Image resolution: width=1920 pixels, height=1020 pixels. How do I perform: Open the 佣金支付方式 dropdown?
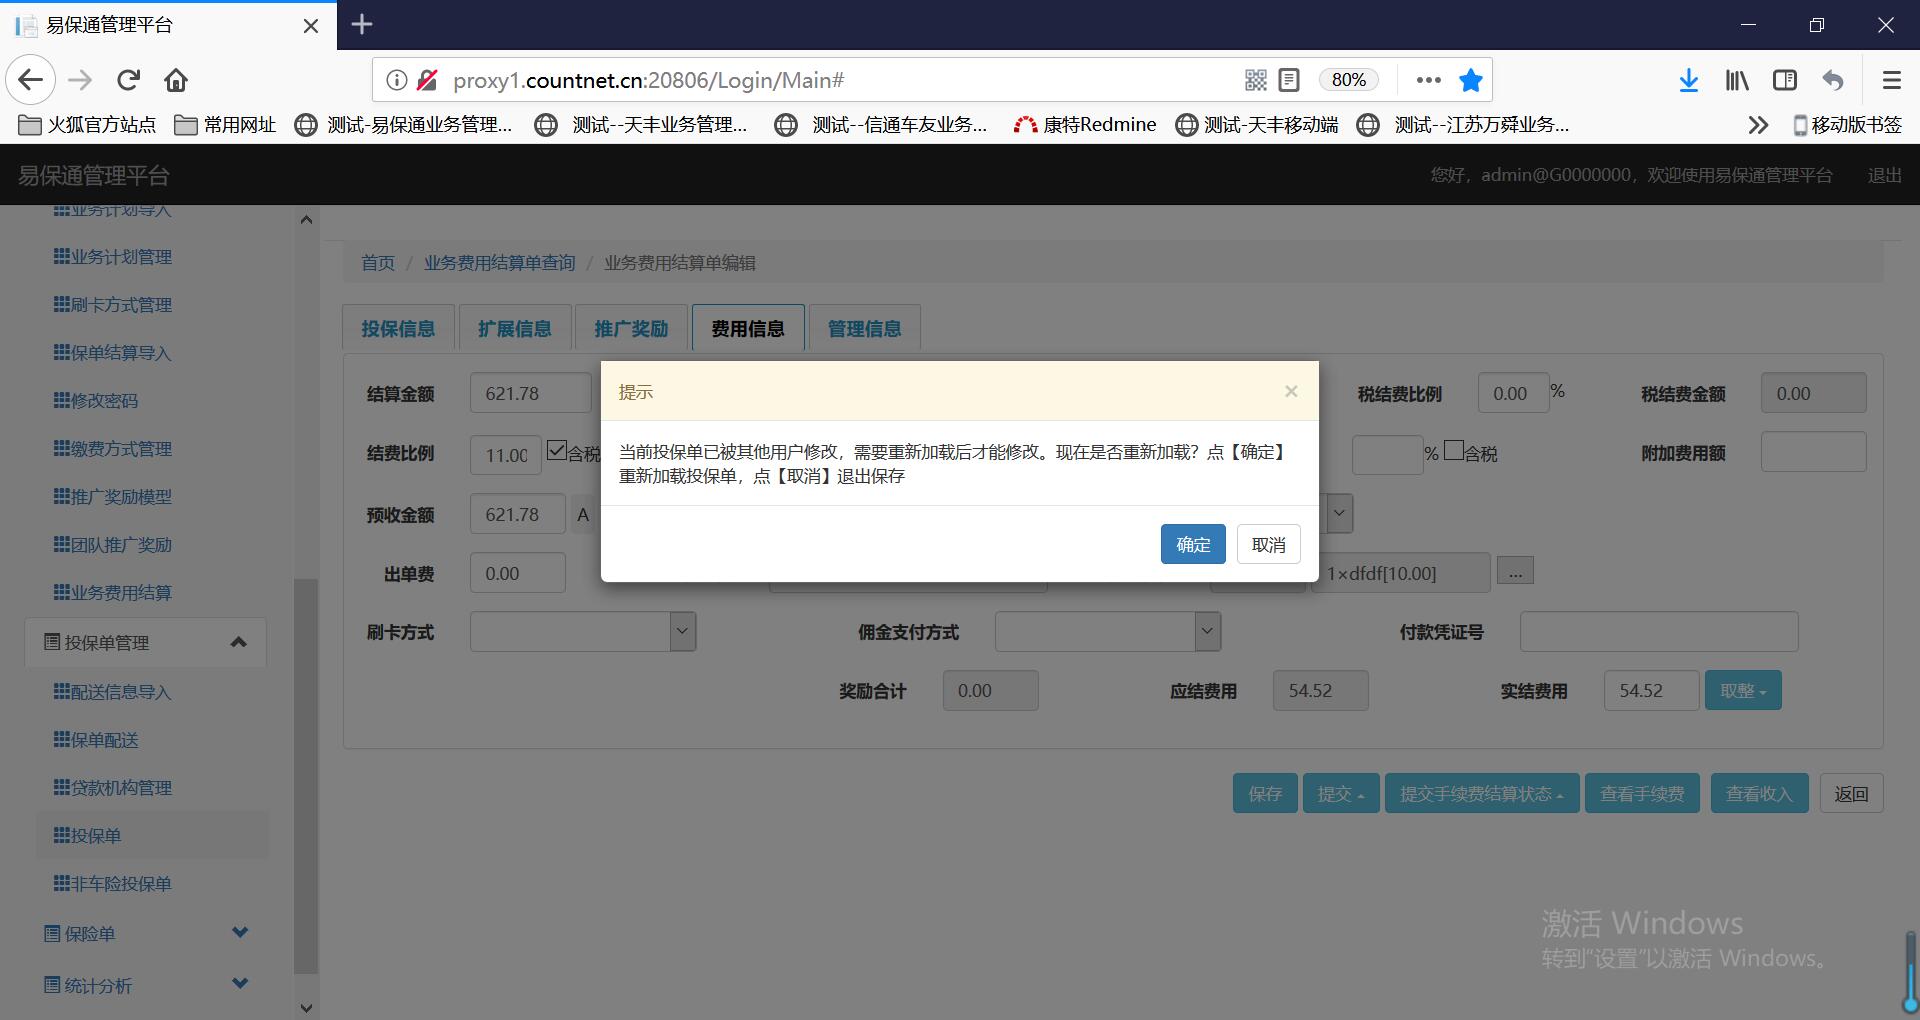coord(1207,632)
